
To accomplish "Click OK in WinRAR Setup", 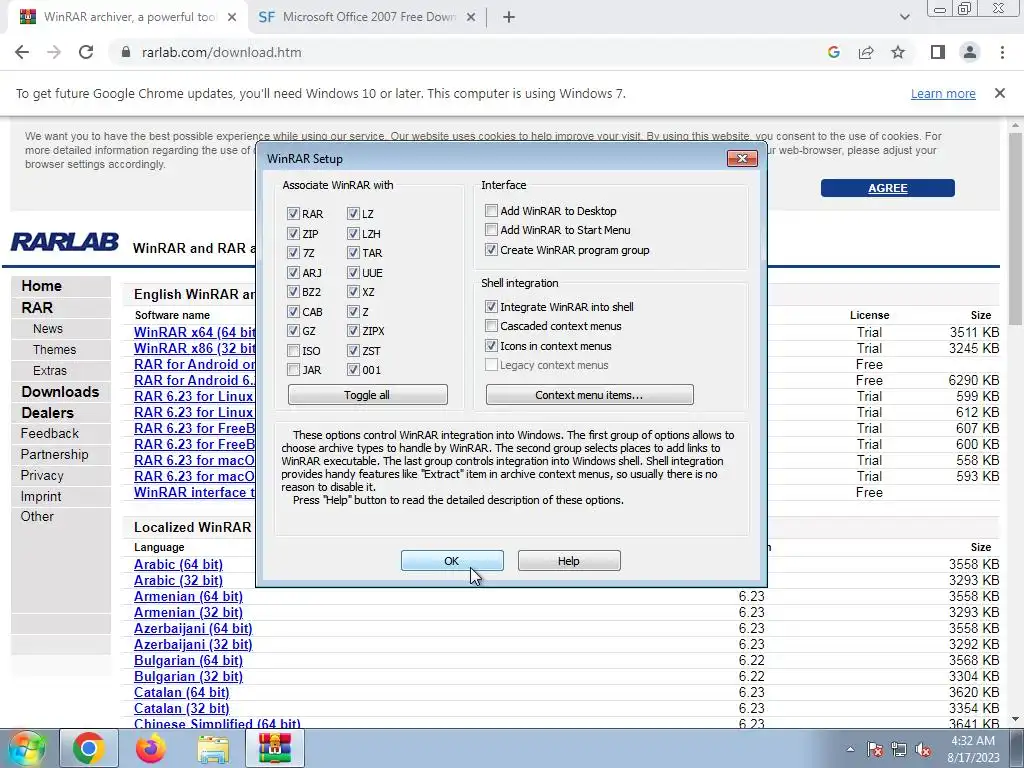I will pos(452,560).
